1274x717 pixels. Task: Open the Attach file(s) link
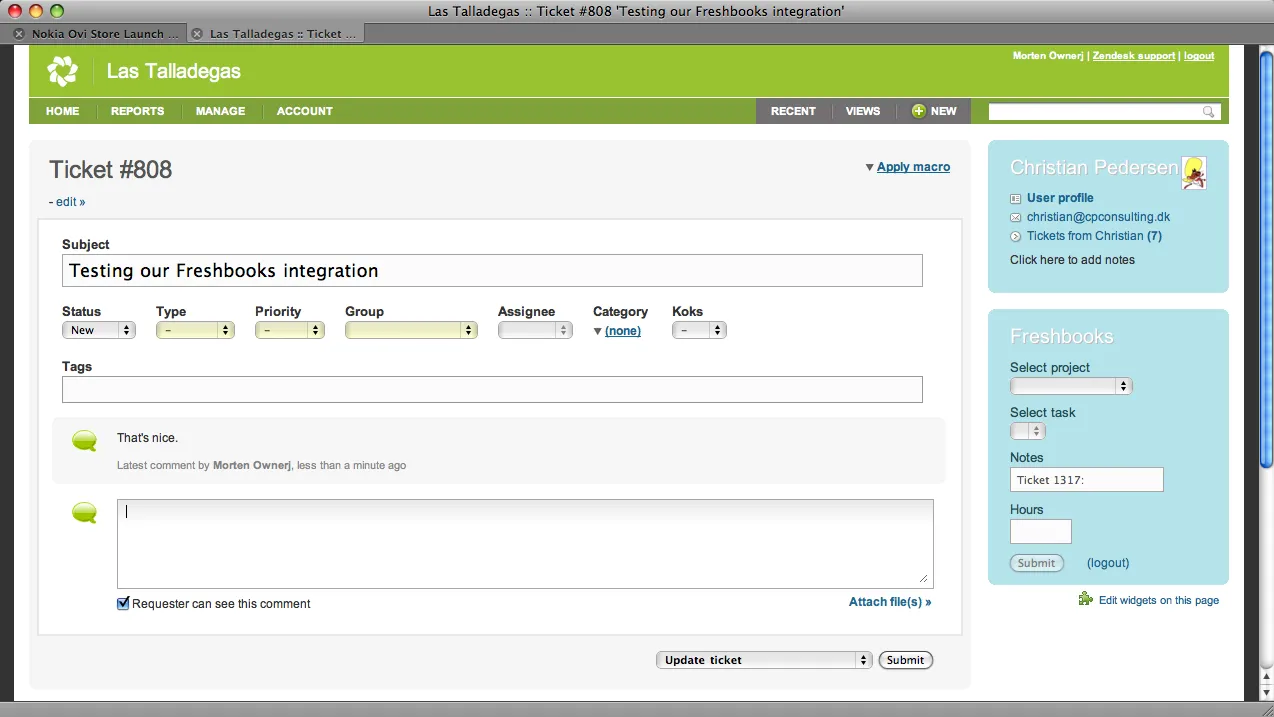pos(889,602)
